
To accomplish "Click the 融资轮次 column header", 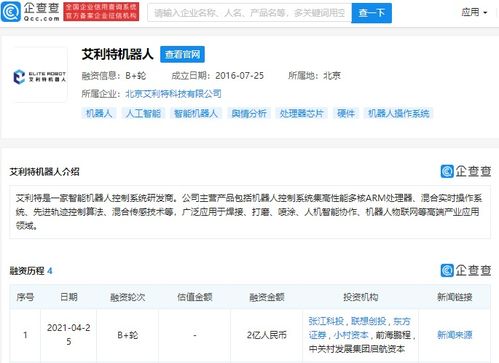I will 128,297.
